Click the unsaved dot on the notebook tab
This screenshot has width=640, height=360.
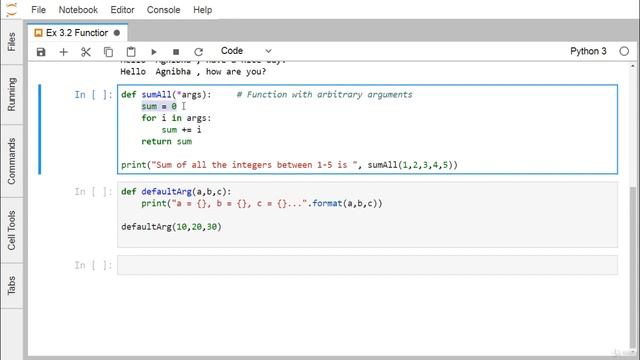(x=117, y=33)
